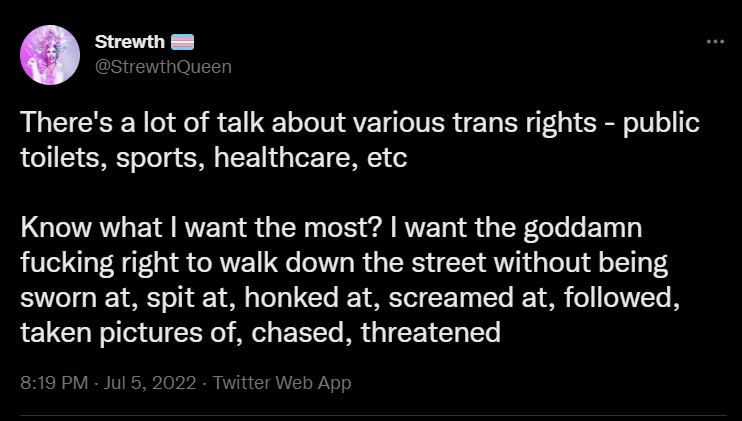Viewport: 742px width, 421px height.
Task: Click the trans flag emoji beside Strewth
Action: point(182,42)
